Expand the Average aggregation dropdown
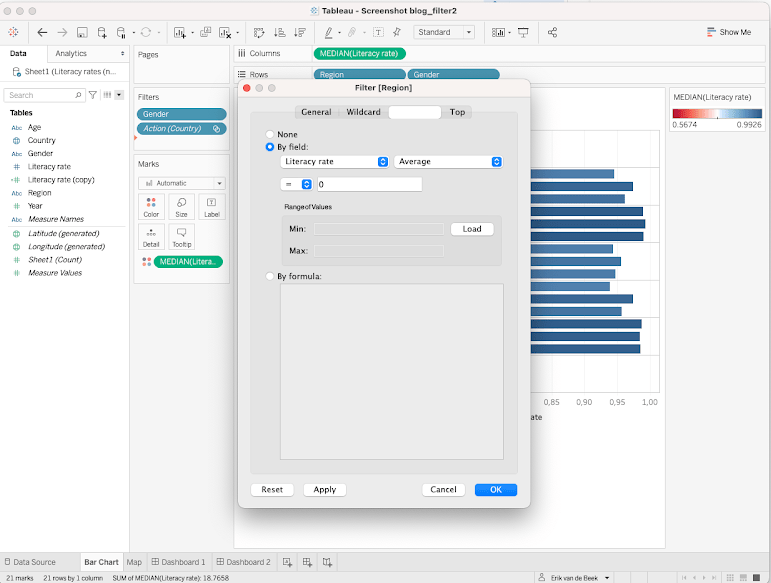 [x=448, y=161]
